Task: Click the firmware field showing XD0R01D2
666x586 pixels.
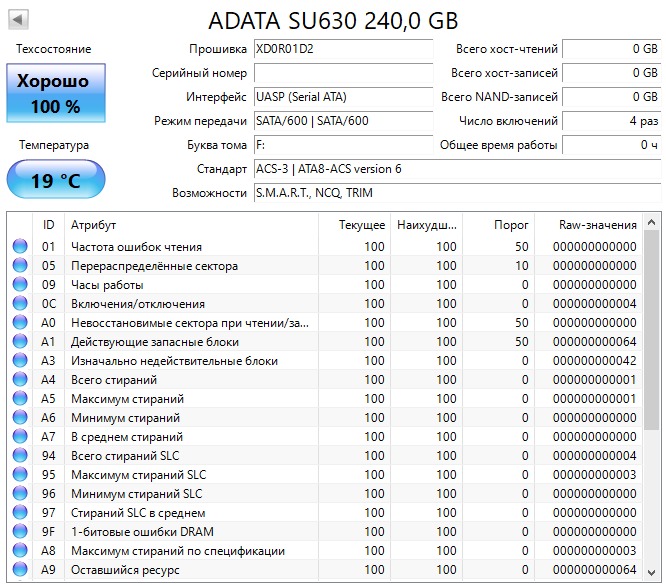Action: pos(343,49)
